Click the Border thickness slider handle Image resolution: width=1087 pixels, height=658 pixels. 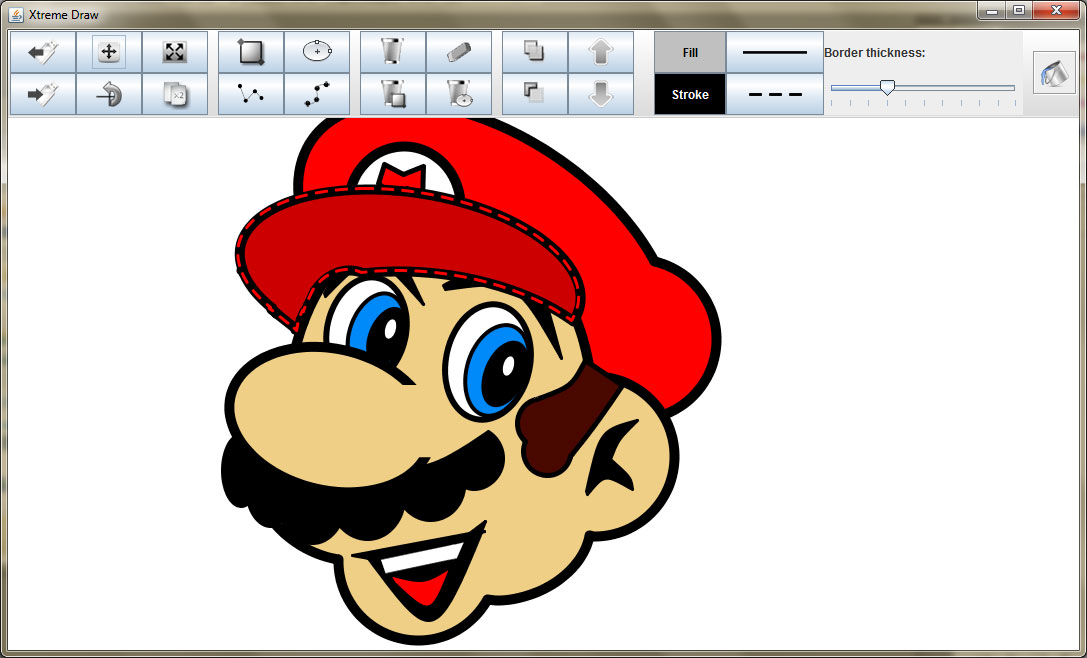pyautogui.click(x=887, y=87)
